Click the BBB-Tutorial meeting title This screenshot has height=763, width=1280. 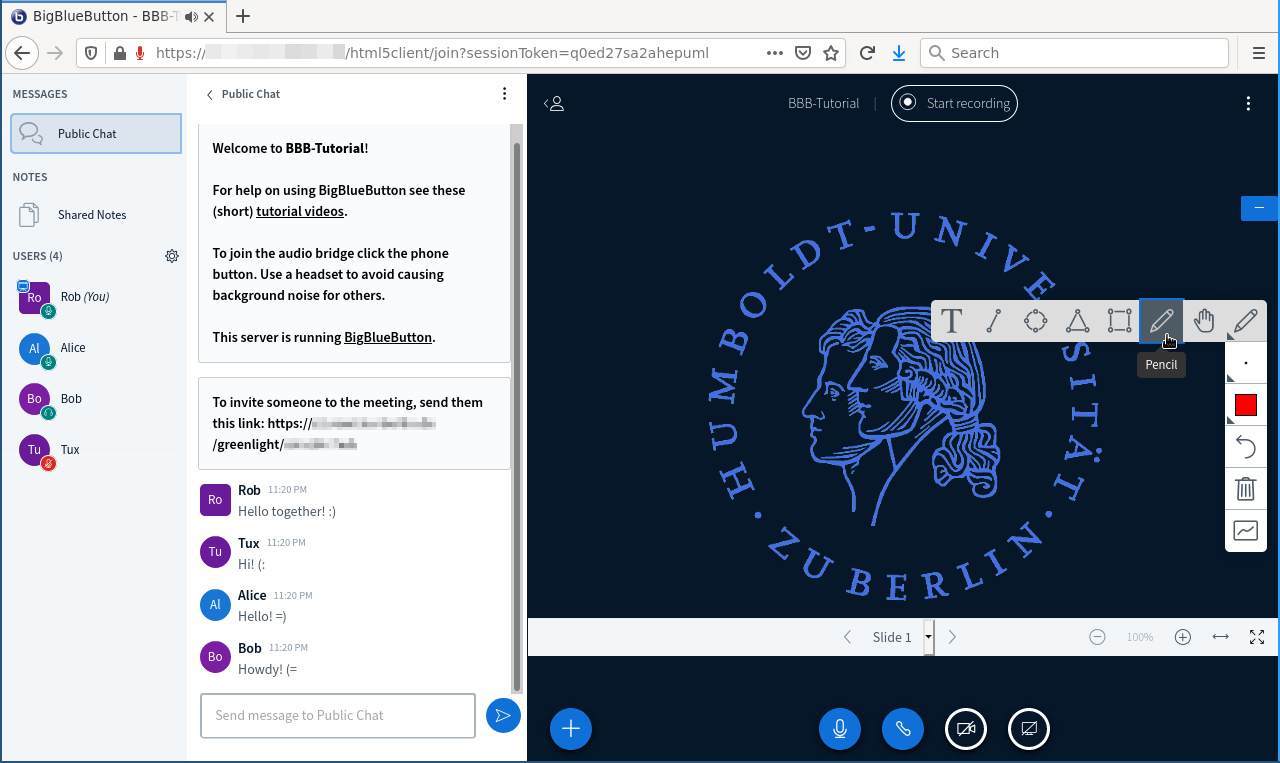point(823,103)
